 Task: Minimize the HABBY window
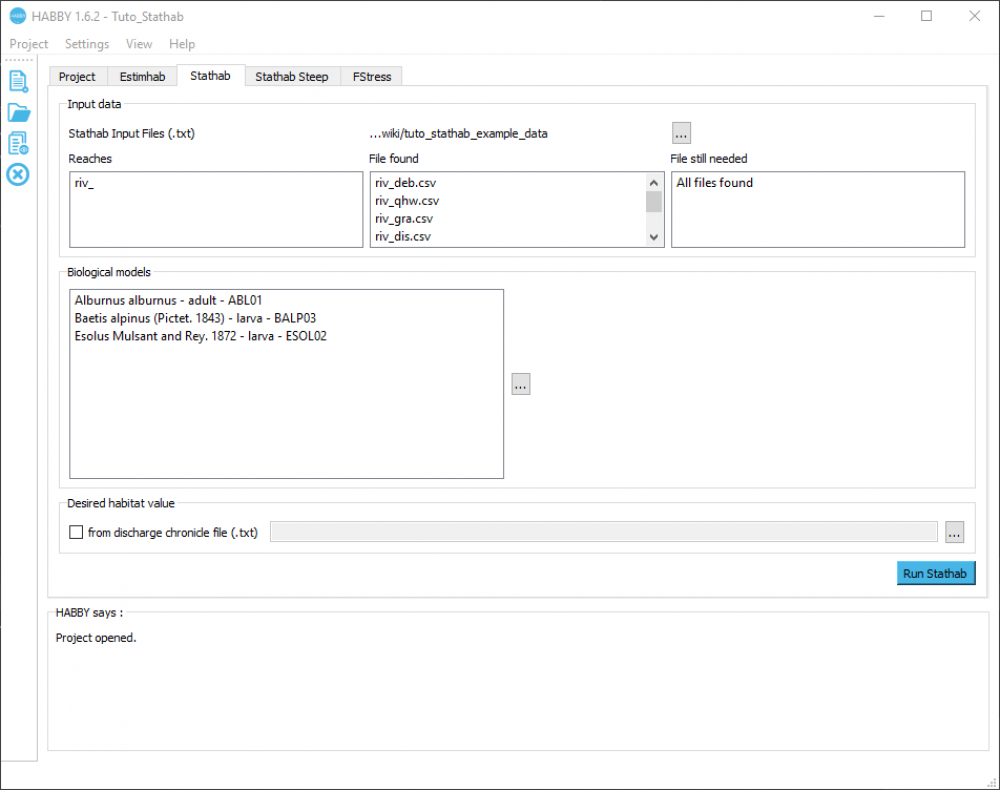point(879,16)
